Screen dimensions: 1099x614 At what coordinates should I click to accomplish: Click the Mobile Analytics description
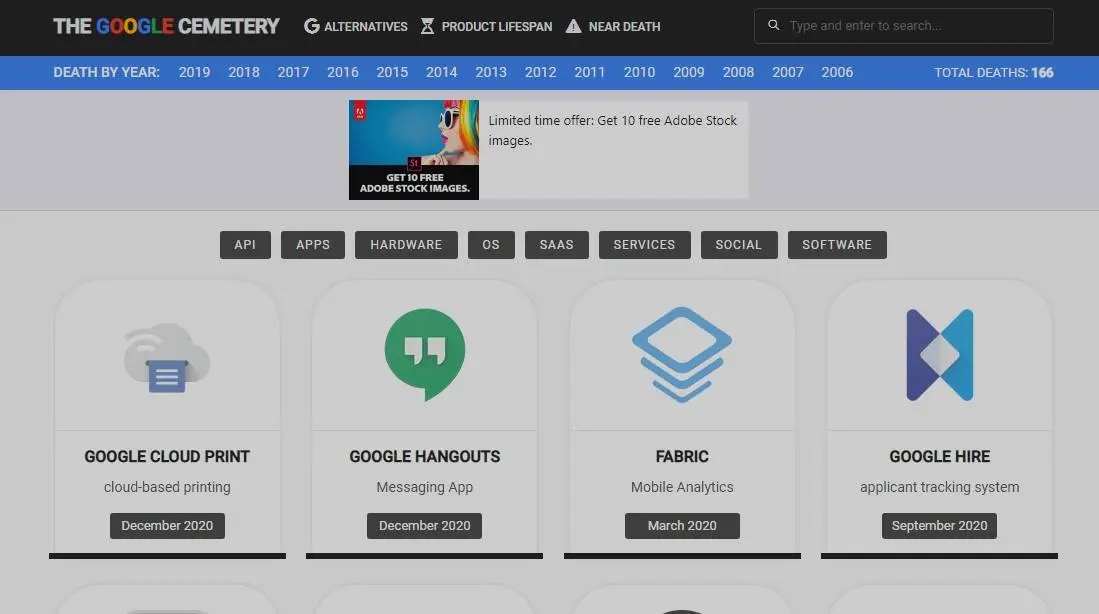682,487
